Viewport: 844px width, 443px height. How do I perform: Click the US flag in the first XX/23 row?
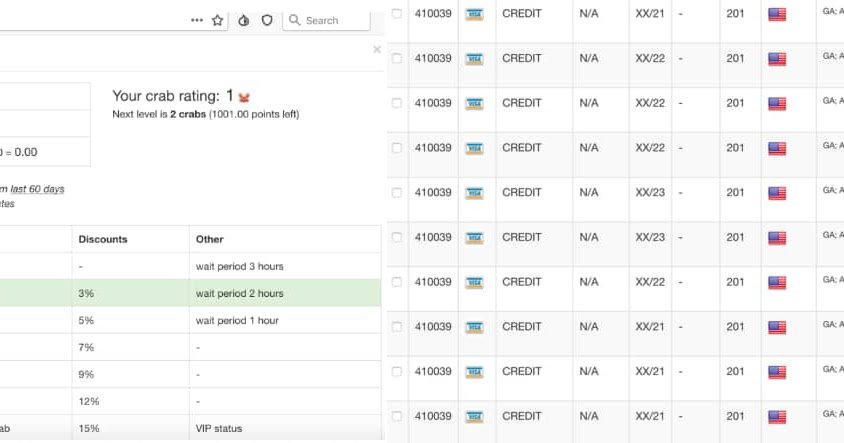click(x=777, y=193)
